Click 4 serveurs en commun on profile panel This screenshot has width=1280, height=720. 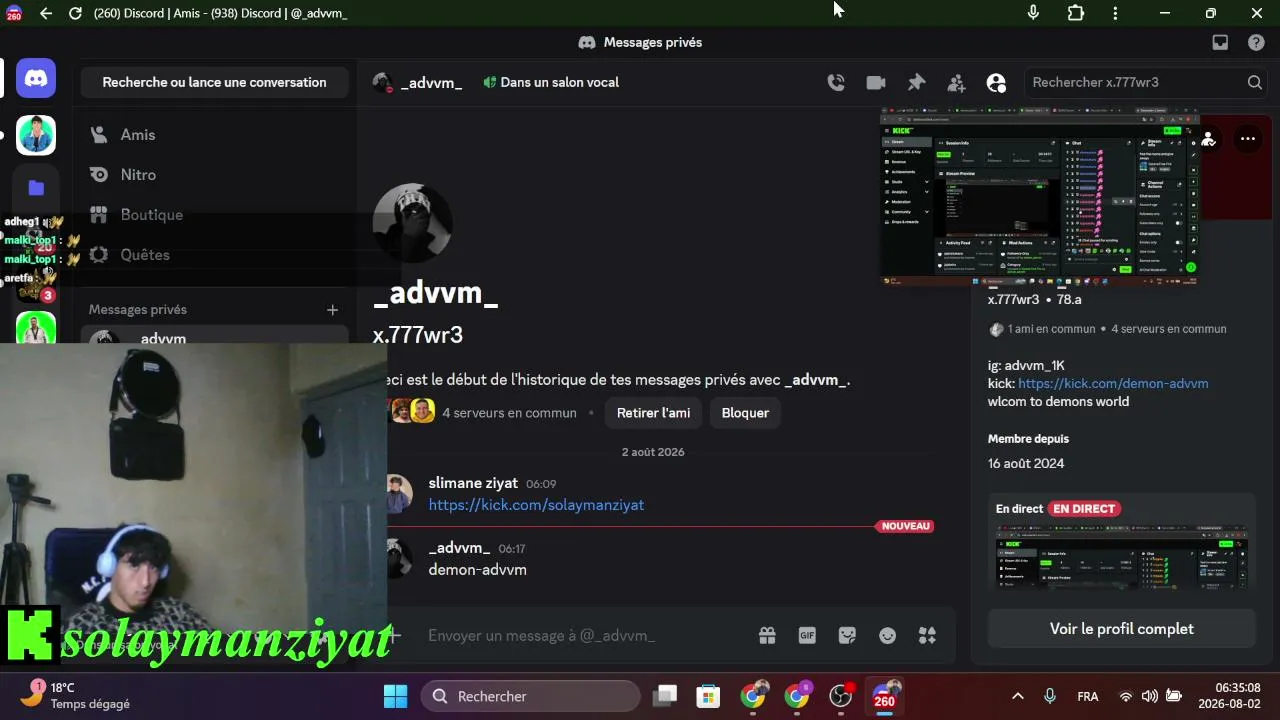tap(1168, 329)
